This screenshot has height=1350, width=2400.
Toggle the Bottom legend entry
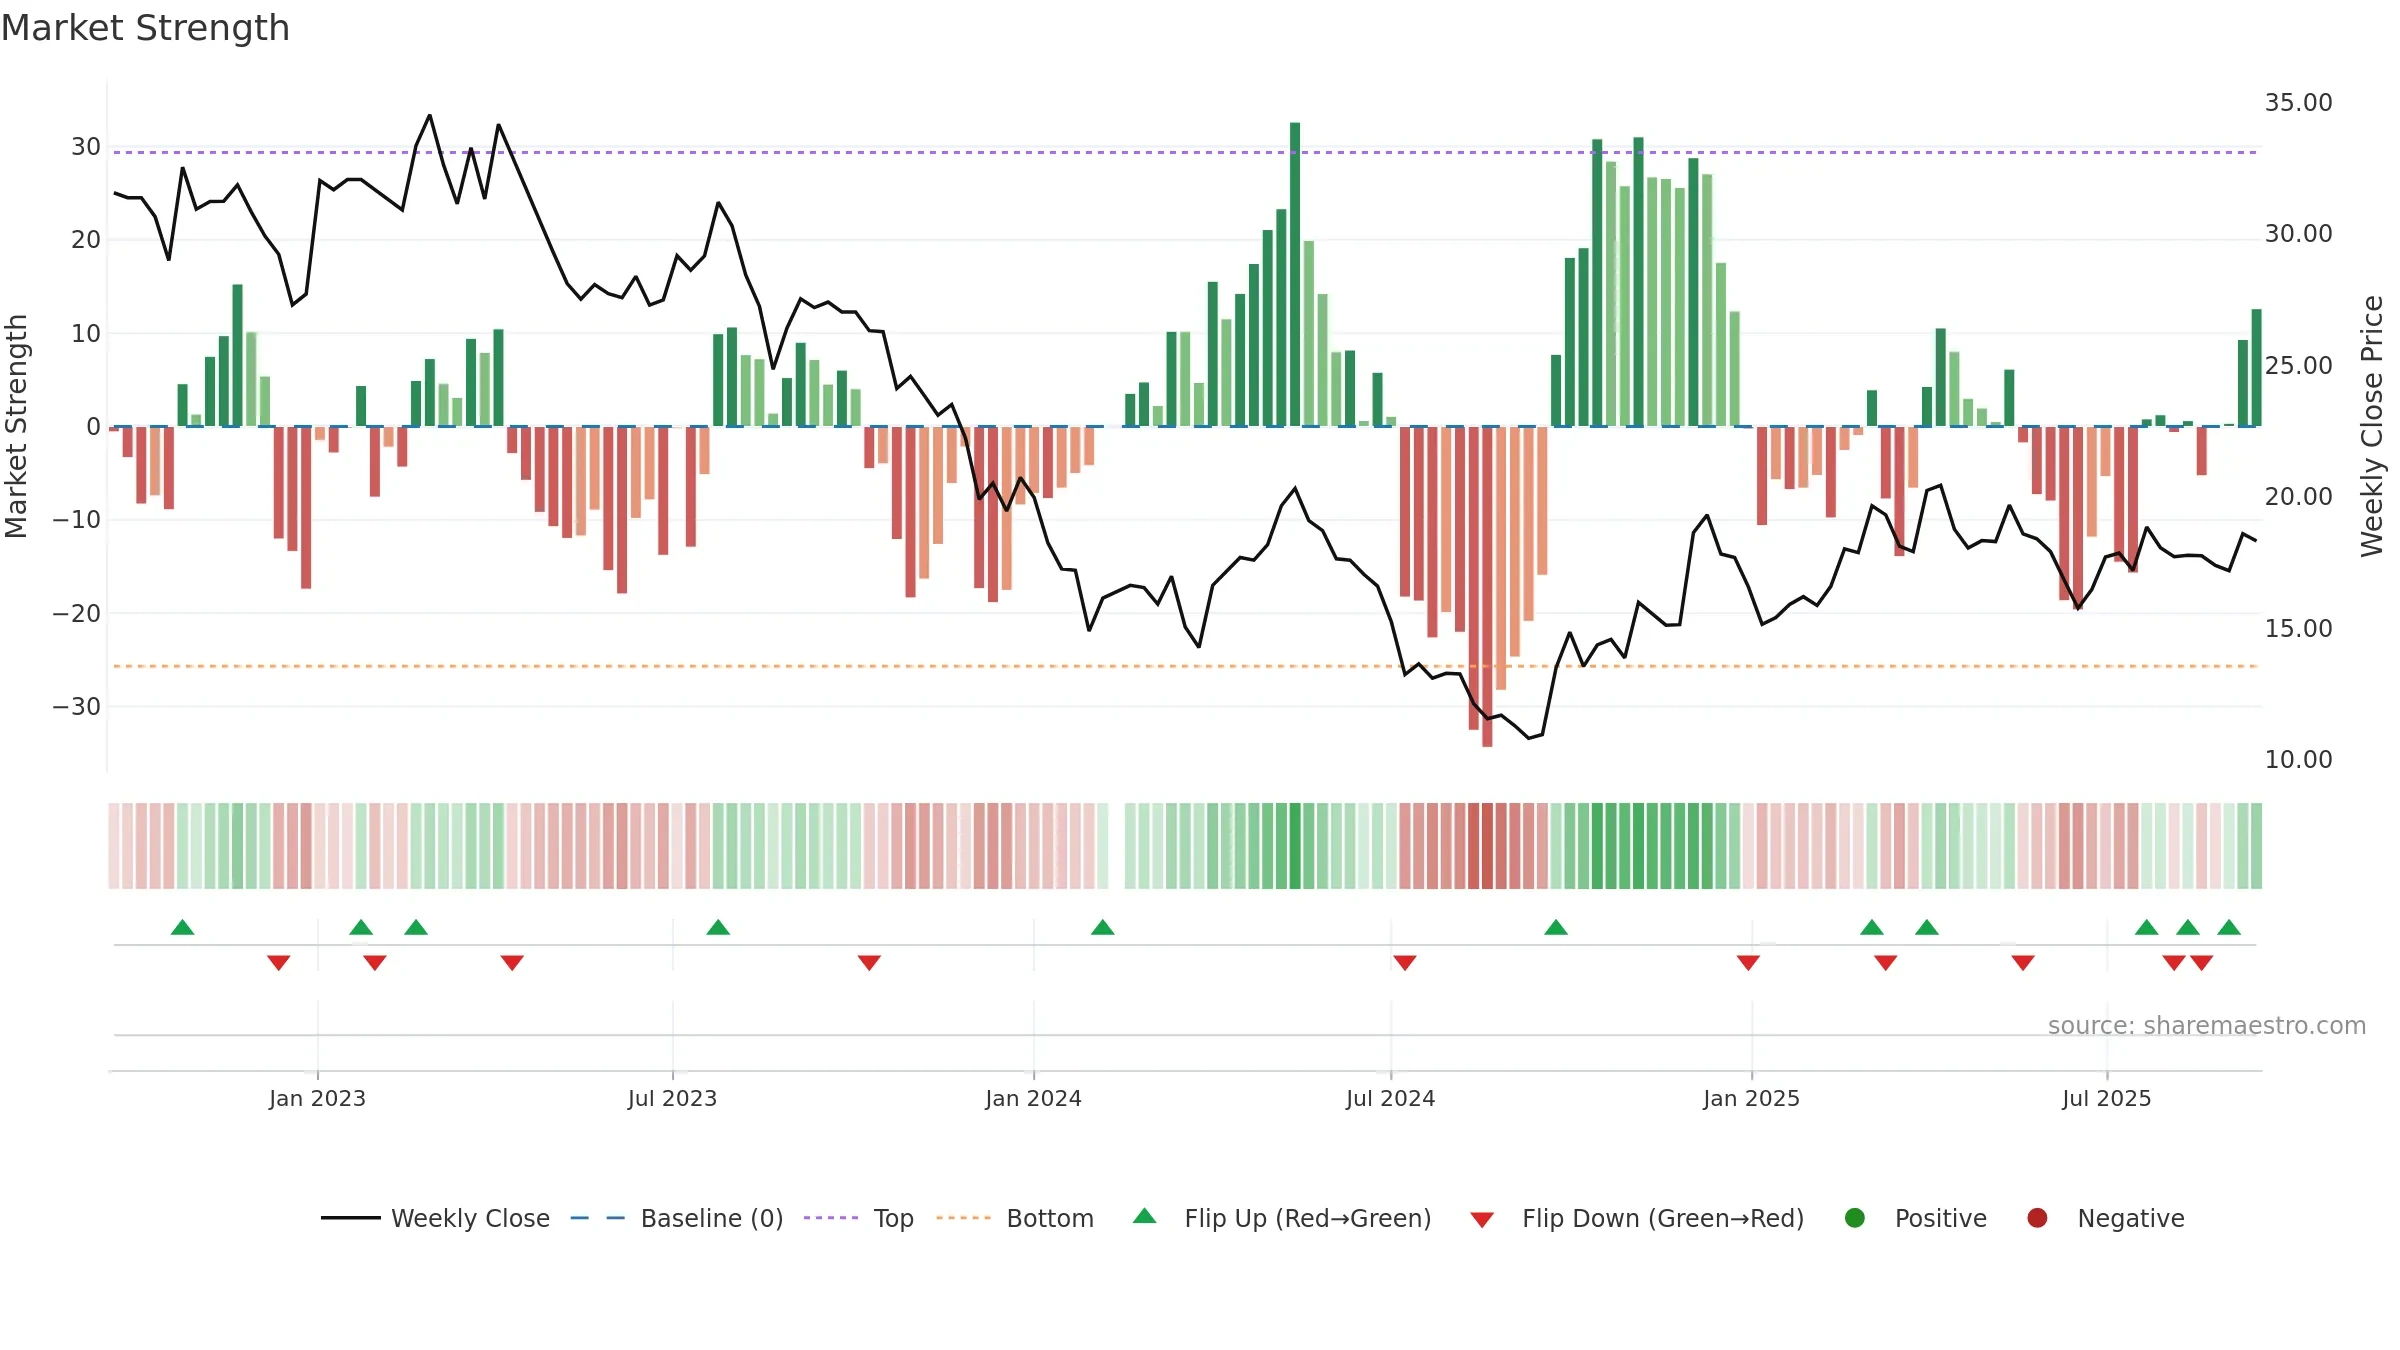point(1015,1218)
